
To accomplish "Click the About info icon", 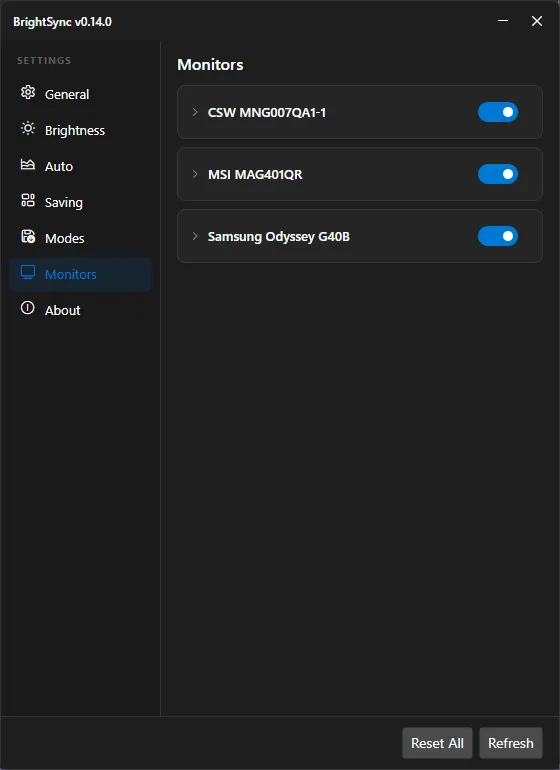I will click(x=28, y=308).
